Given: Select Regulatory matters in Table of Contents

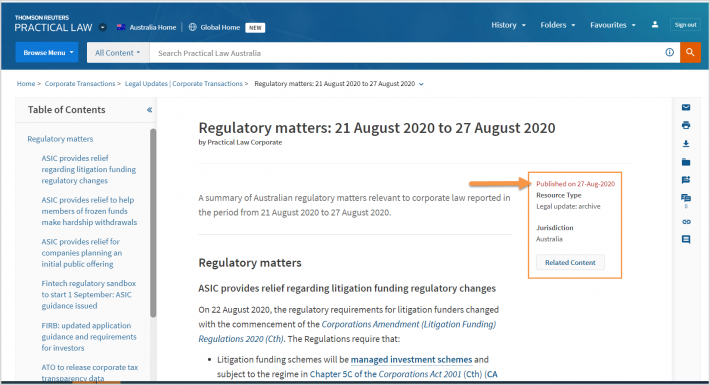Looking at the screenshot, I should click(x=60, y=139).
